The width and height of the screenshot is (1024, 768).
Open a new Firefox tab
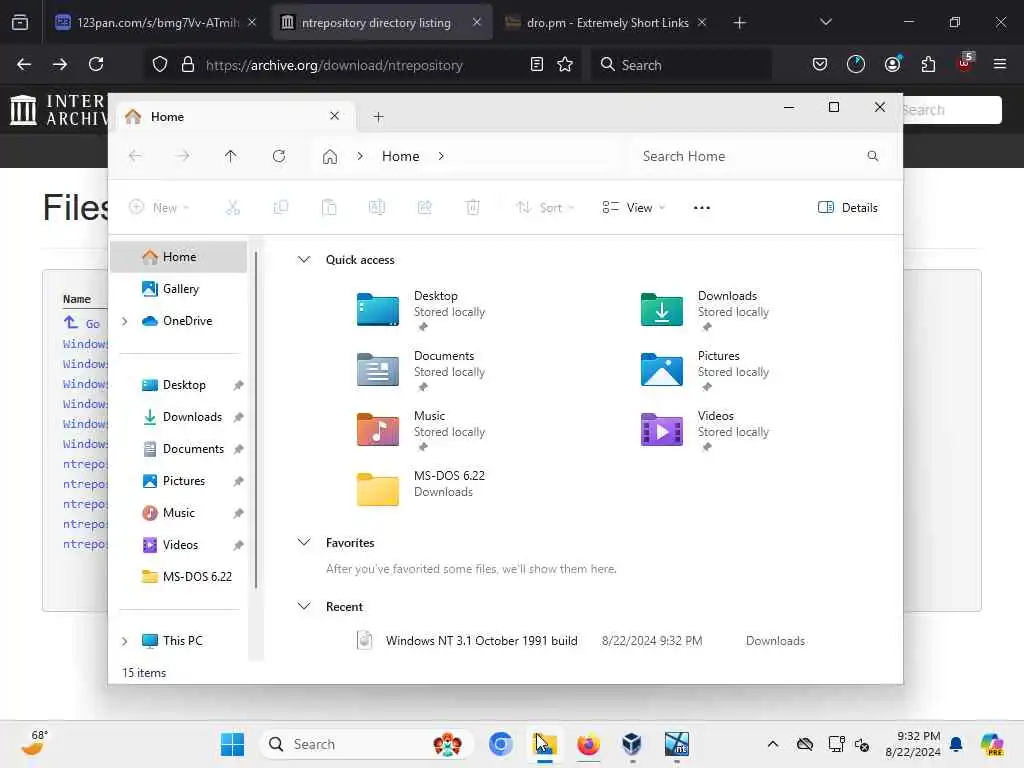(739, 23)
